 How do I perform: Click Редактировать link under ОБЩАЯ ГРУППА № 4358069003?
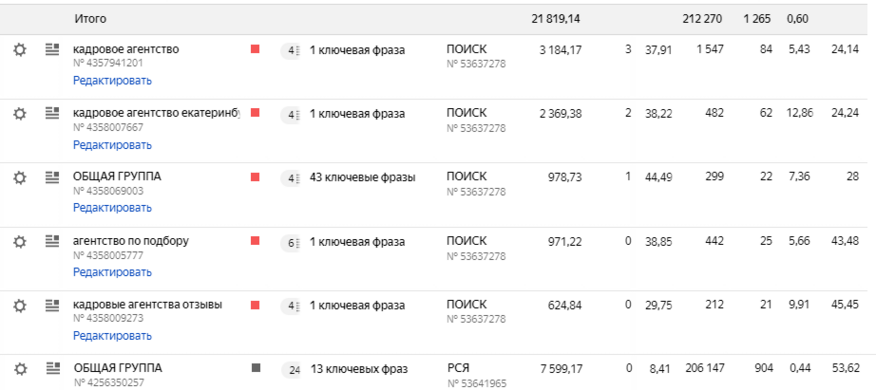tap(112, 208)
